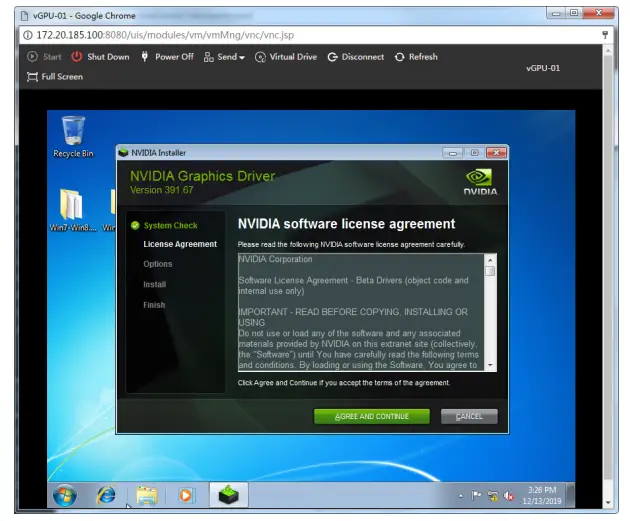This screenshot has width=630, height=521.
Task: Click the license text scrollbar down arrow
Action: (490, 365)
